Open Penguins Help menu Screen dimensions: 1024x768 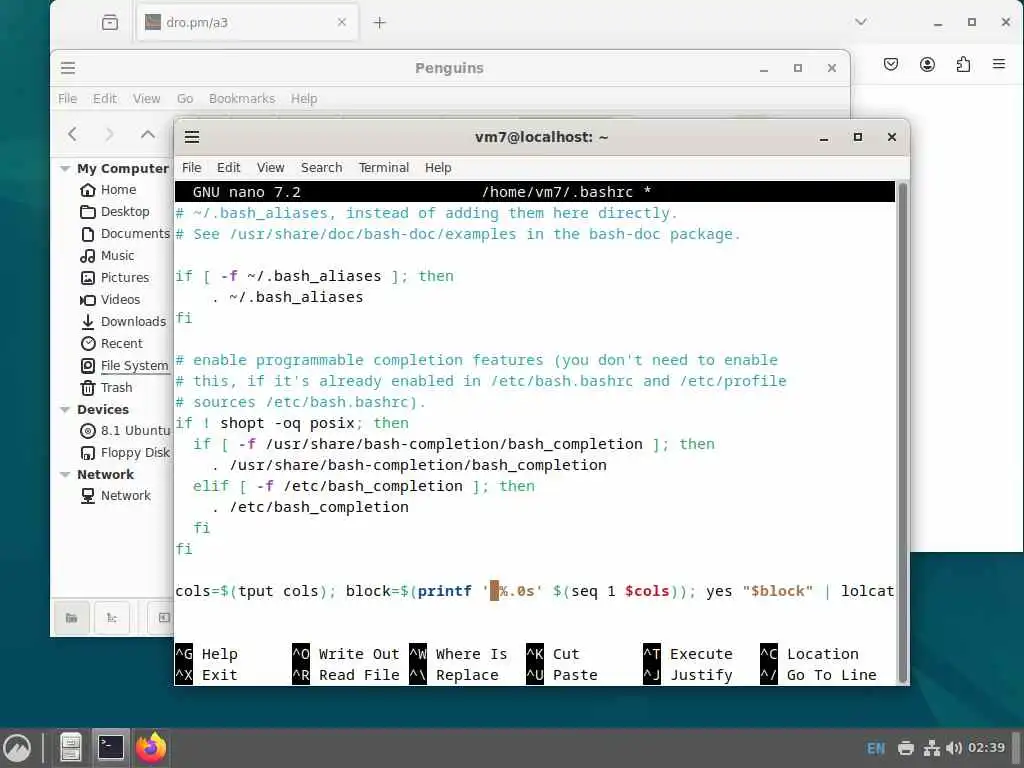pyautogui.click(x=304, y=99)
